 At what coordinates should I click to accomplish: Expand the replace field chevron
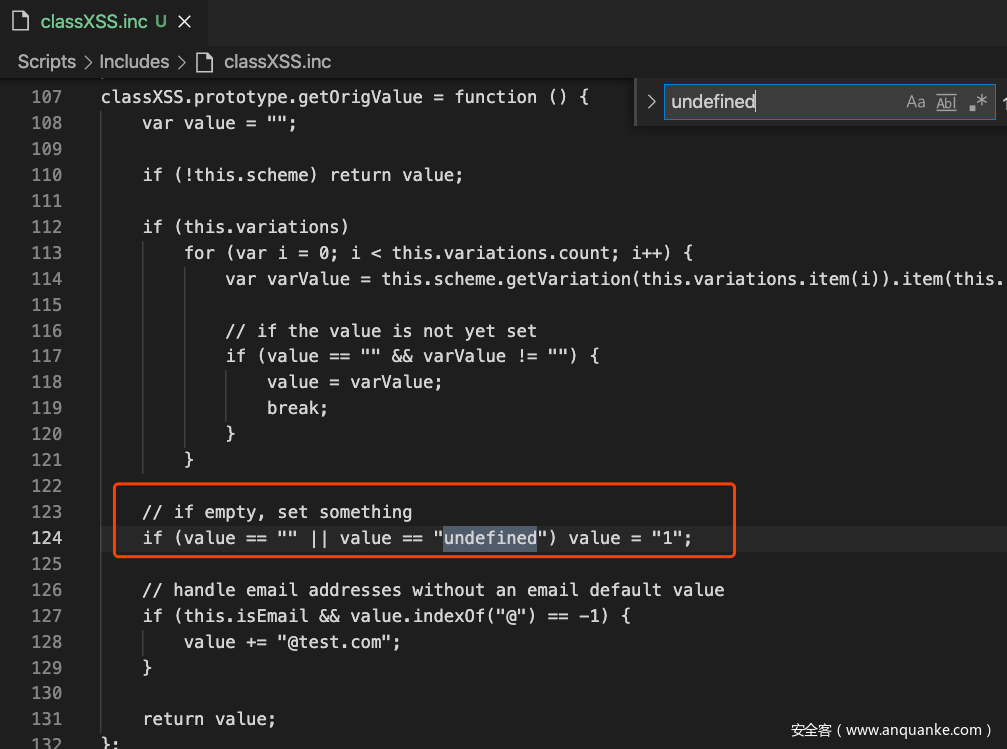coord(652,102)
